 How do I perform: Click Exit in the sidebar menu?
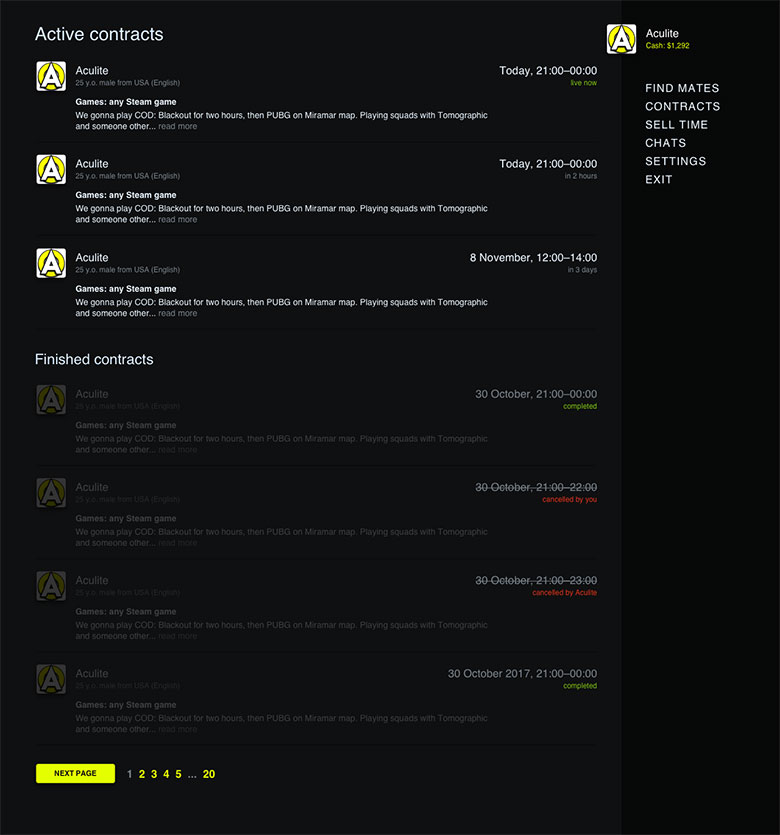pos(659,179)
